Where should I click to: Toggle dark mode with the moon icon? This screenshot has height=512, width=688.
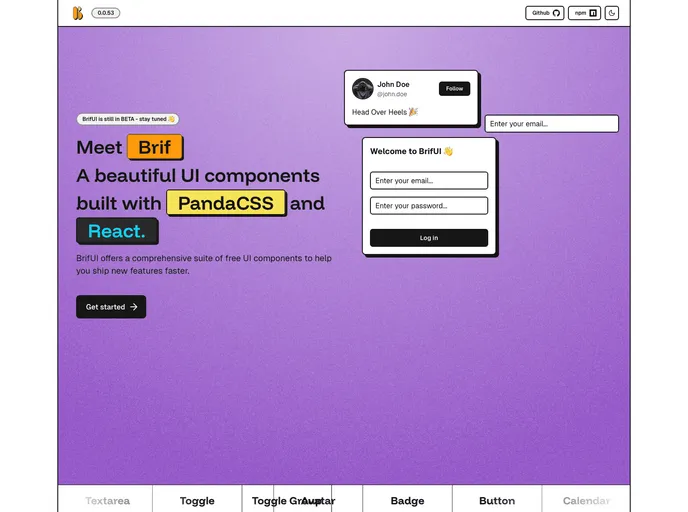(x=612, y=13)
